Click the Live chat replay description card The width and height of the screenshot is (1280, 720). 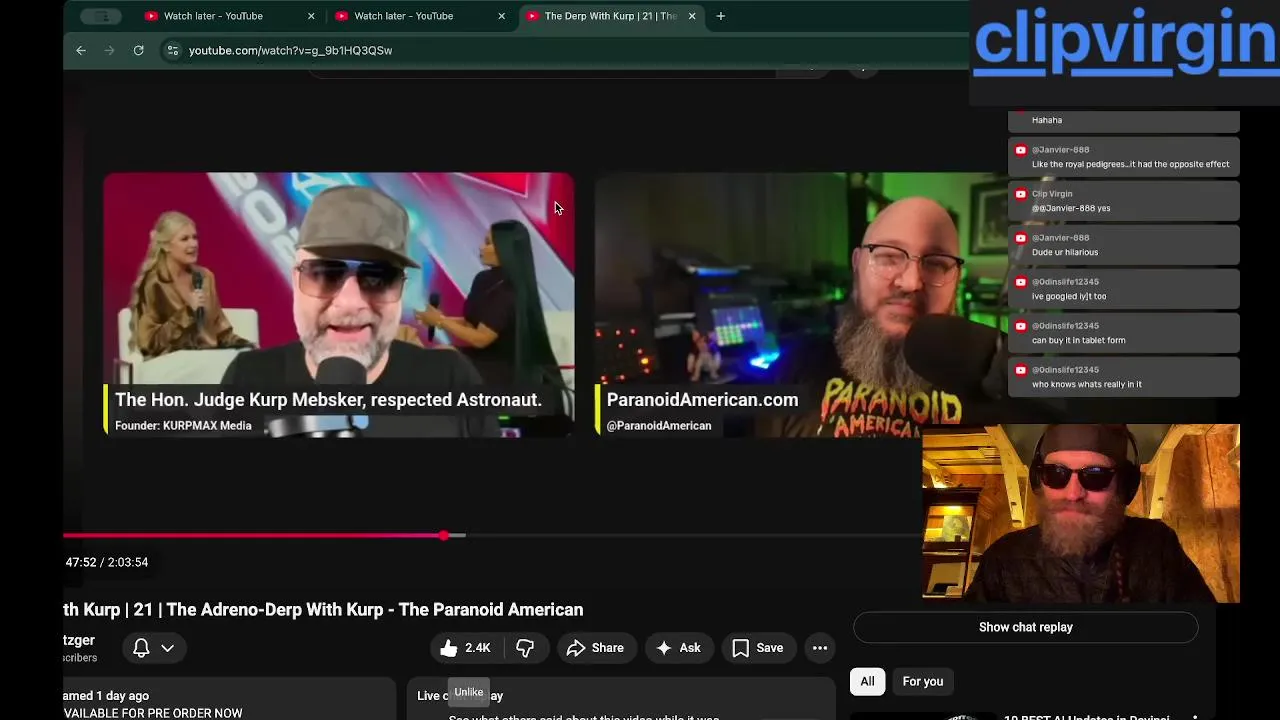[x=620, y=699]
